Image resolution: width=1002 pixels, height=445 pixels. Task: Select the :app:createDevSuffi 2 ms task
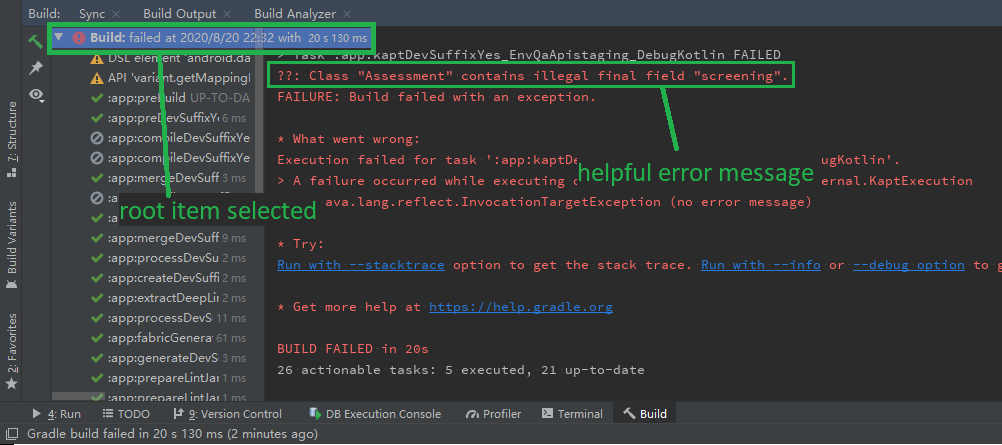pos(171,278)
